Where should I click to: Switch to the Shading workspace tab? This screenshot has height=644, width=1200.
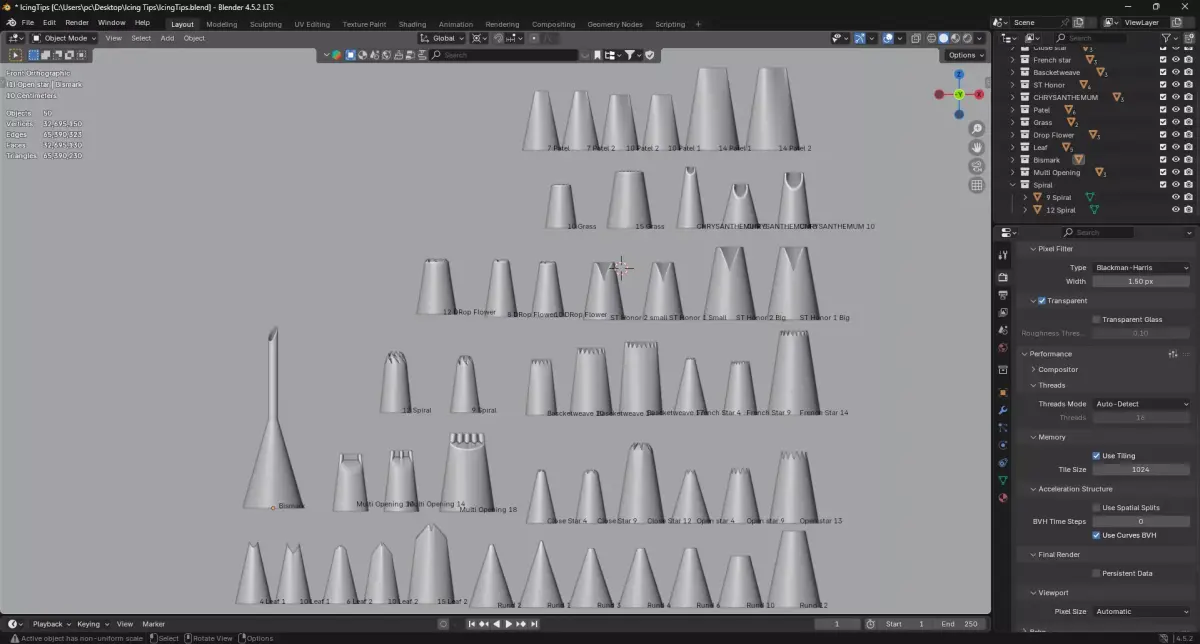pyautogui.click(x=412, y=24)
